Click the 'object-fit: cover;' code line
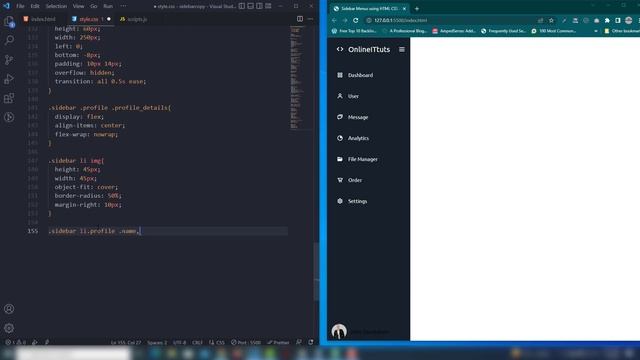 (x=86, y=187)
